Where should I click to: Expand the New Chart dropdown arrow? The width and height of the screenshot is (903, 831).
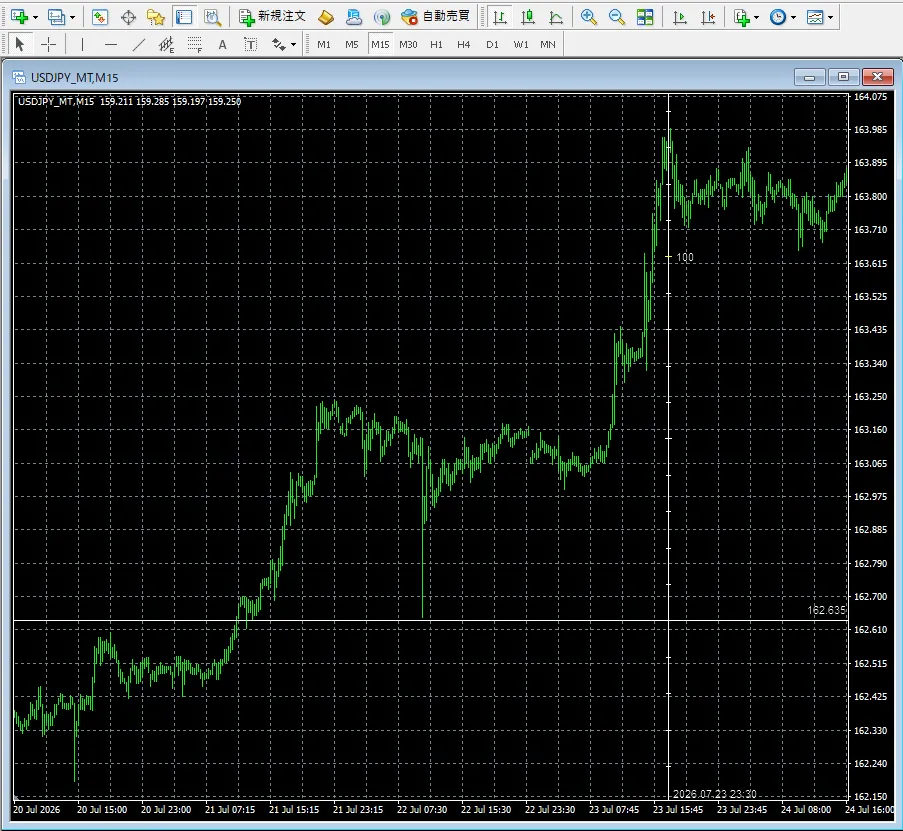(x=36, y=17)
